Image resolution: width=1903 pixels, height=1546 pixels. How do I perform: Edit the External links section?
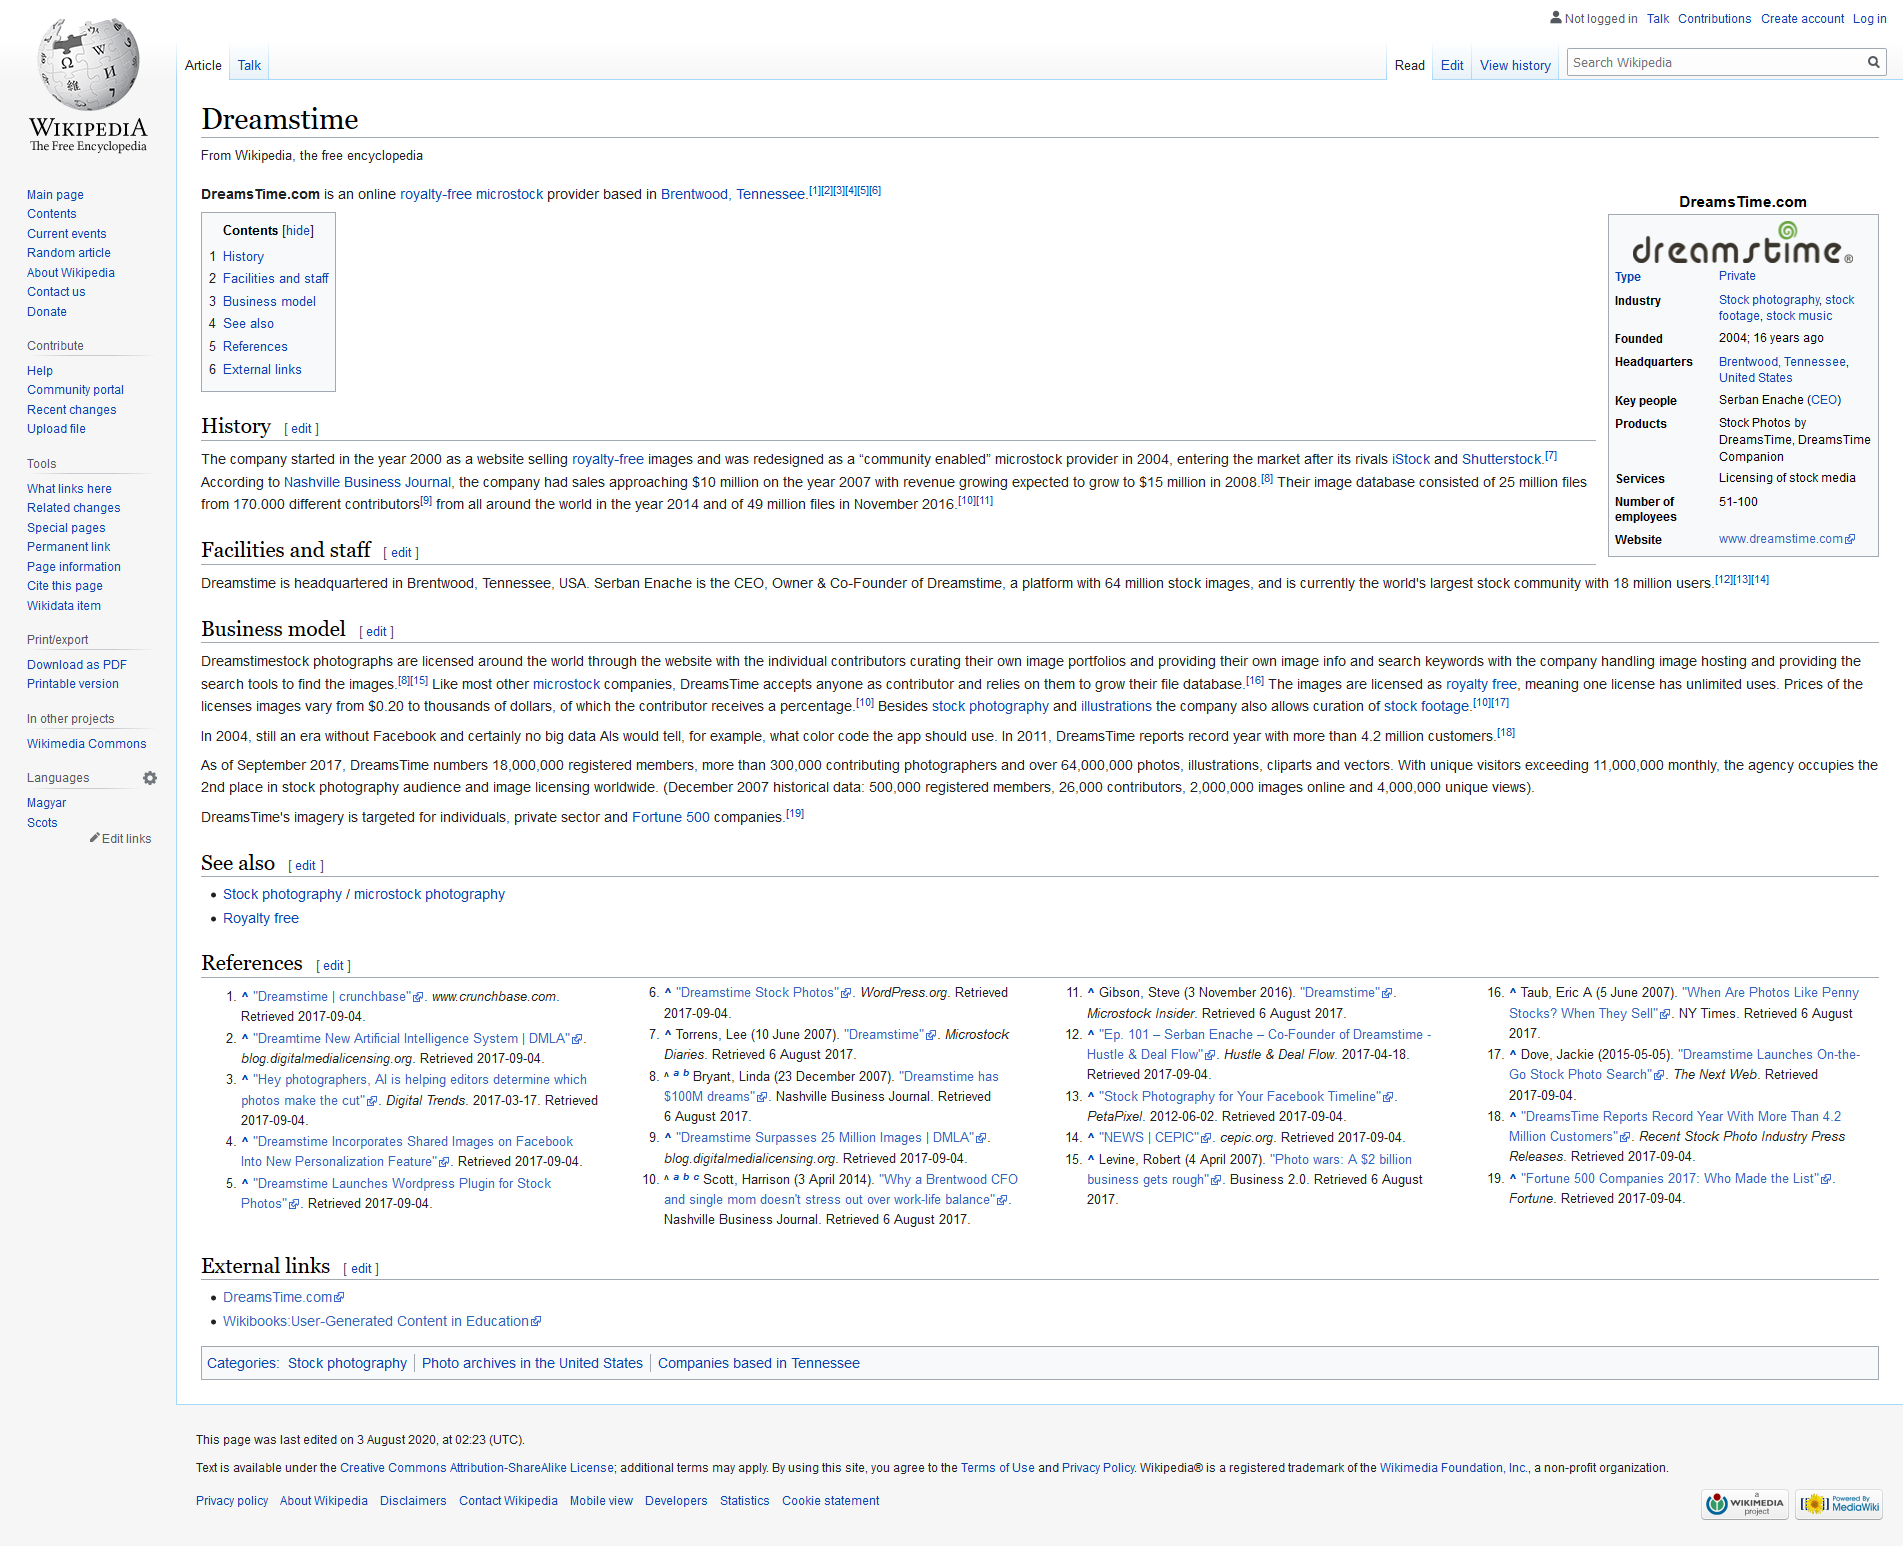[361, 1268]
